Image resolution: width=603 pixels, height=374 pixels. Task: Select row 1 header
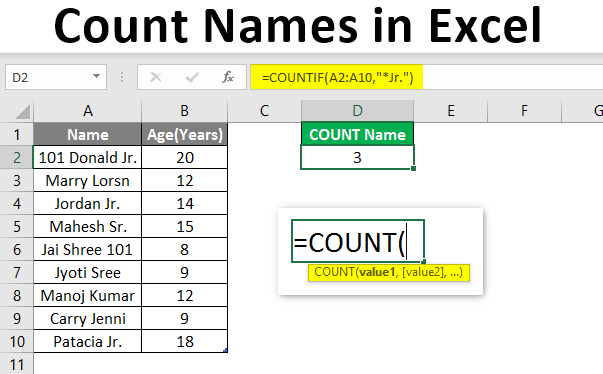pos(17,135)
